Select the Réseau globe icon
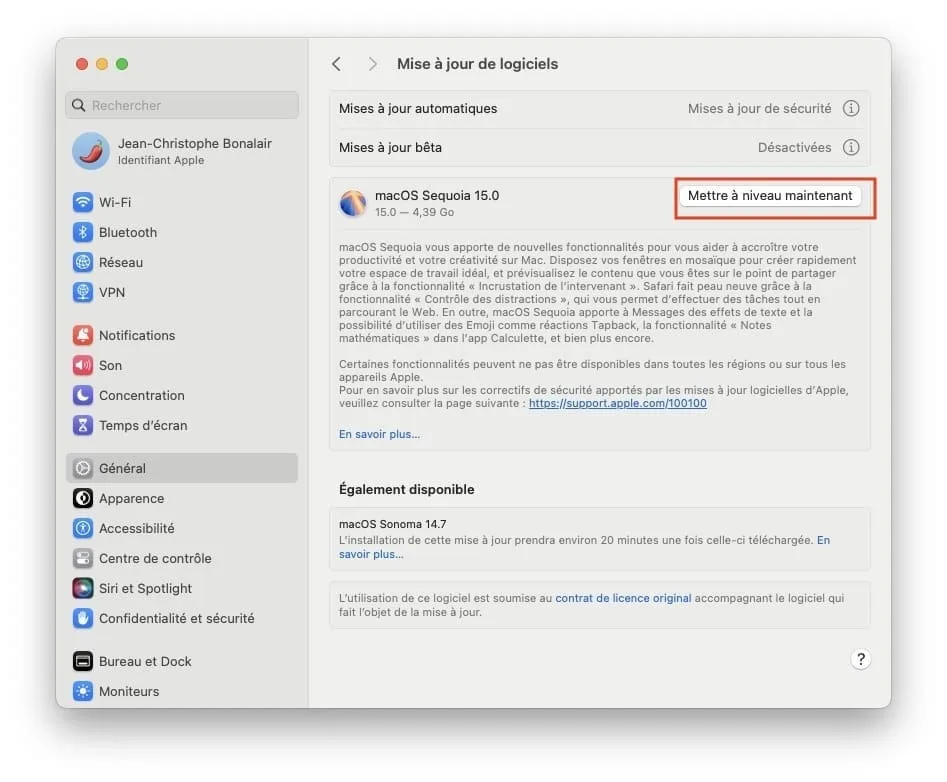This screenshot has height=782, width=947. (83, 262)
